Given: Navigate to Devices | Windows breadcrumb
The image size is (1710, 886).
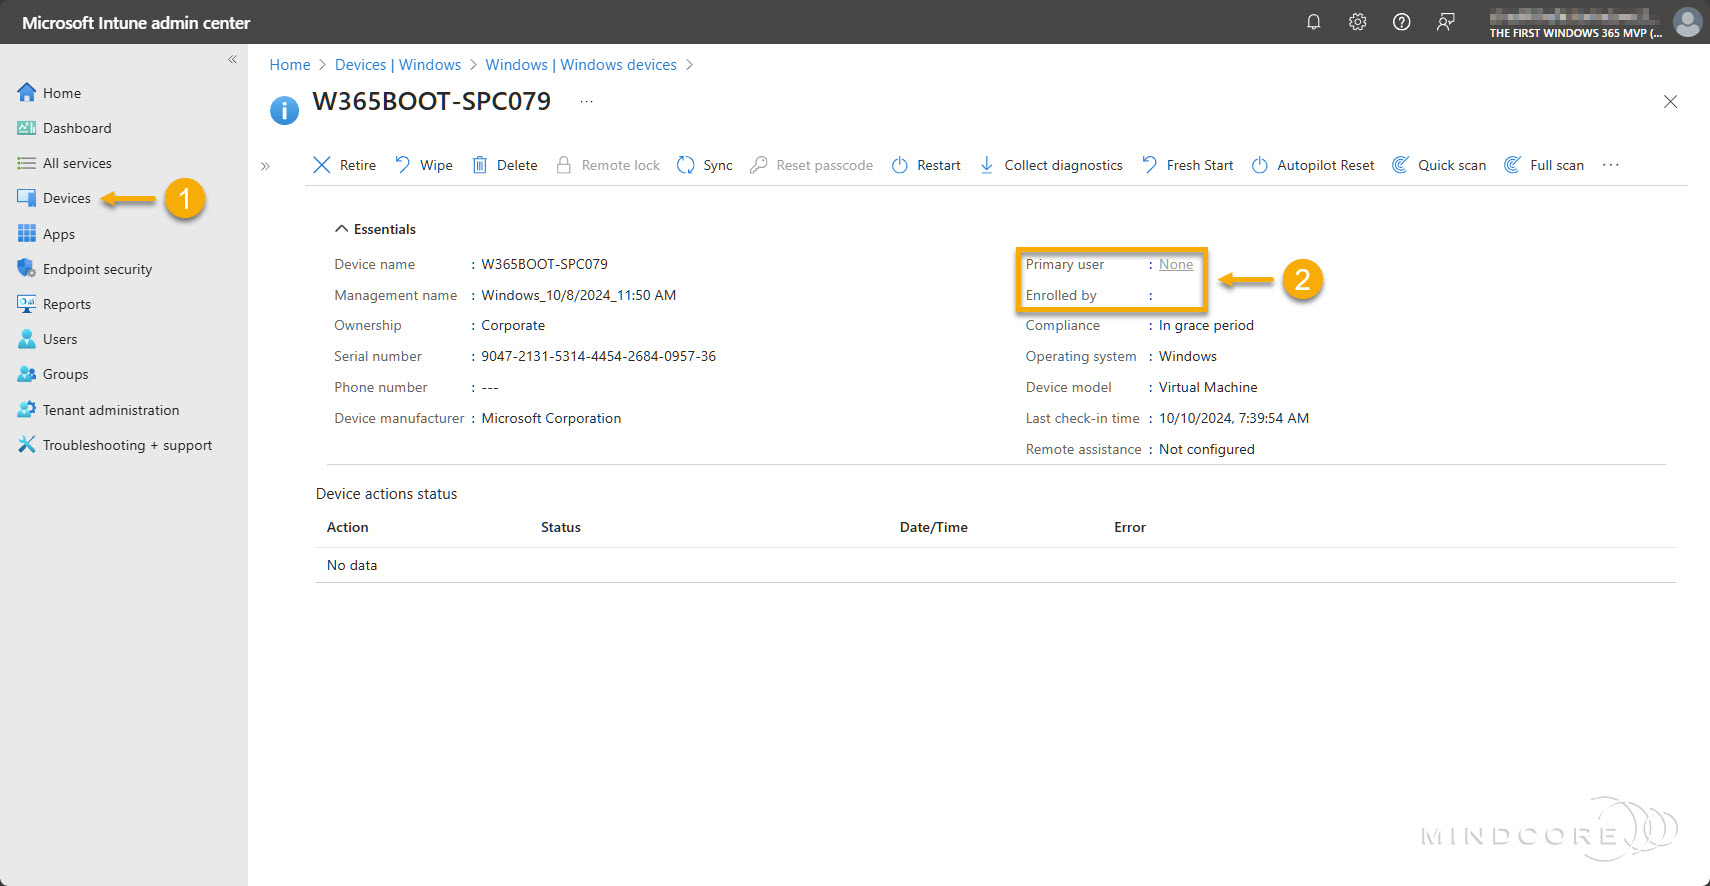Looking at the screenshot, I should (397, 65).
